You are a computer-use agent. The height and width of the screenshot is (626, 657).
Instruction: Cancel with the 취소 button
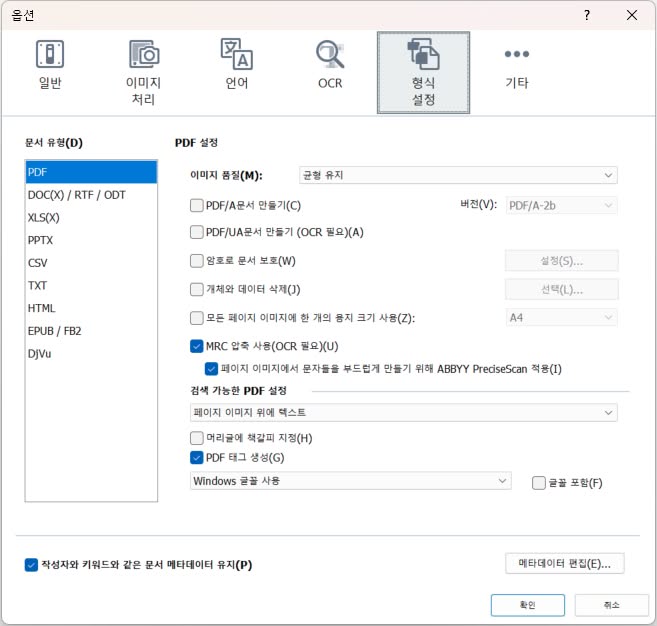point(611,605)
